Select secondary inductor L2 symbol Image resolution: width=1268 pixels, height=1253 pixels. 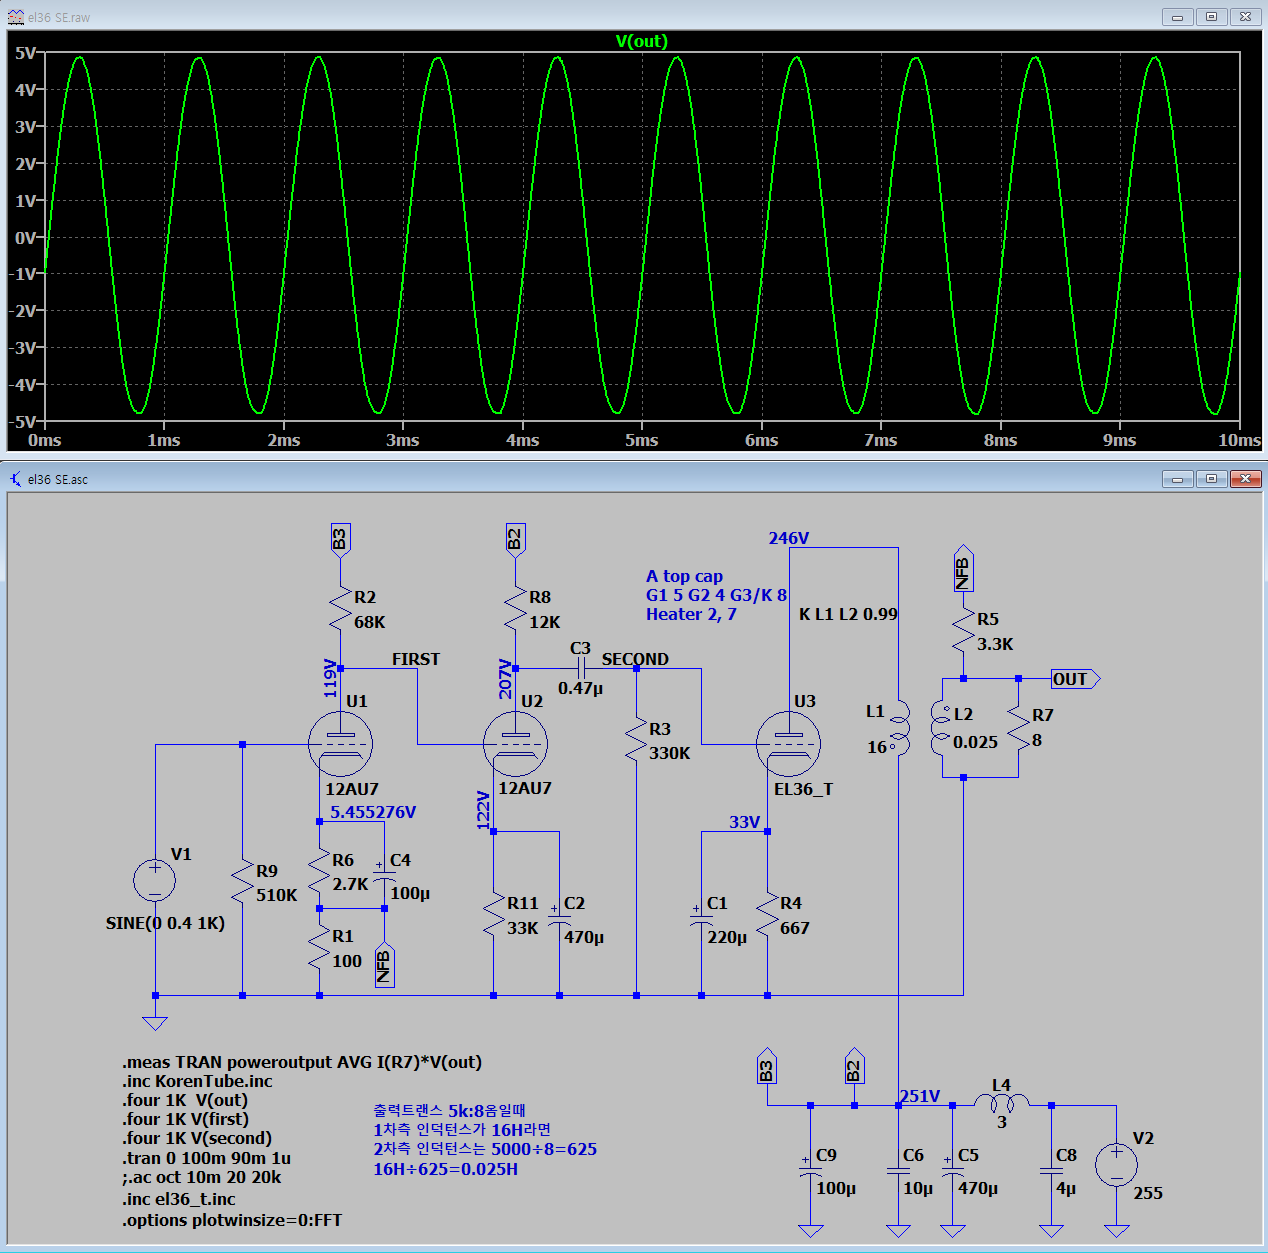[x=941, y=728]
